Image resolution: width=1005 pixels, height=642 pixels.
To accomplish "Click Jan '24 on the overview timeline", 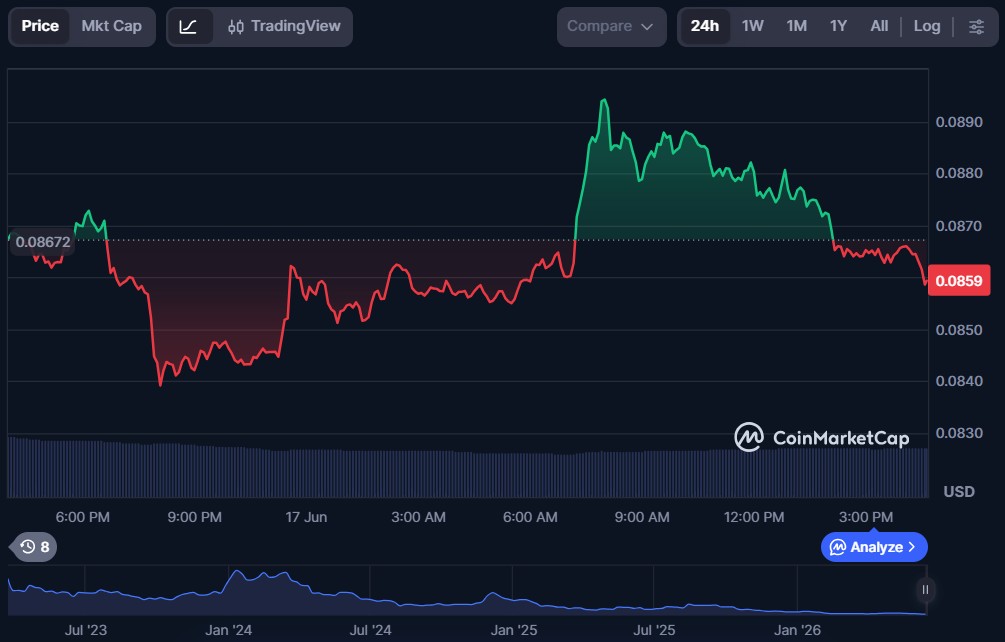I will (228, 630).
